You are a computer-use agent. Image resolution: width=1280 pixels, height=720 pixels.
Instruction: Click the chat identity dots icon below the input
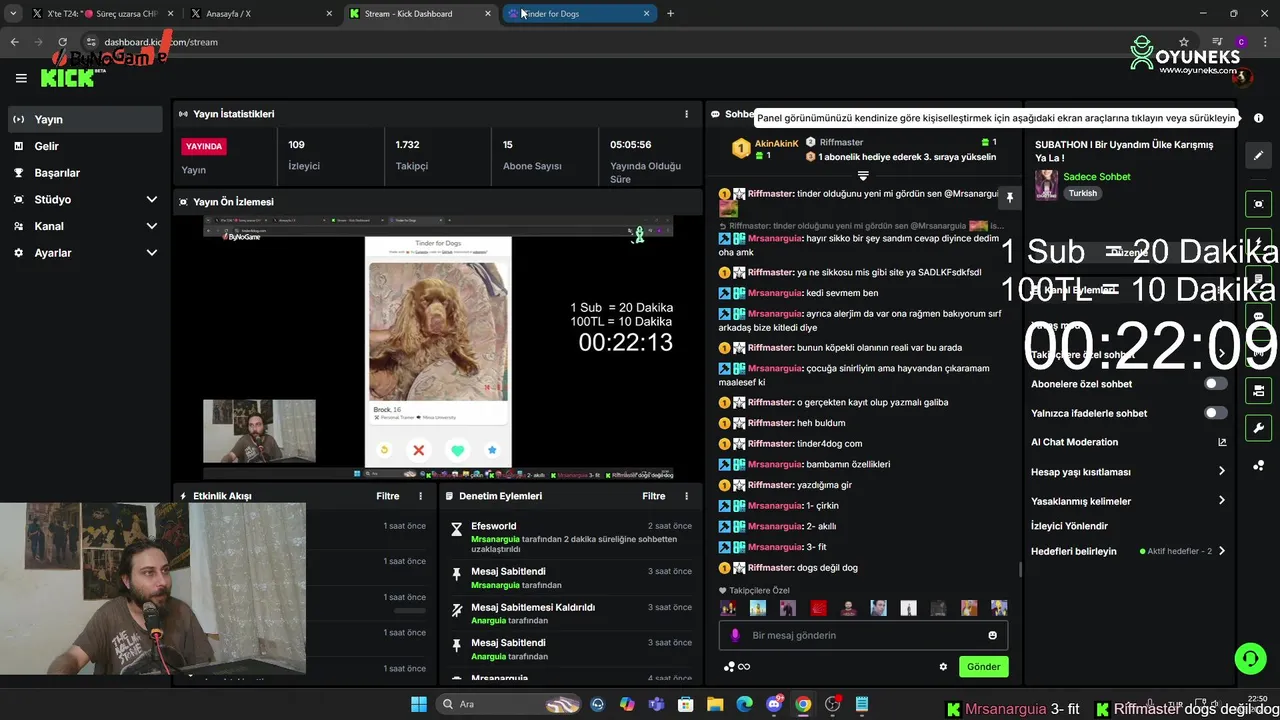[x=729, y=667]
